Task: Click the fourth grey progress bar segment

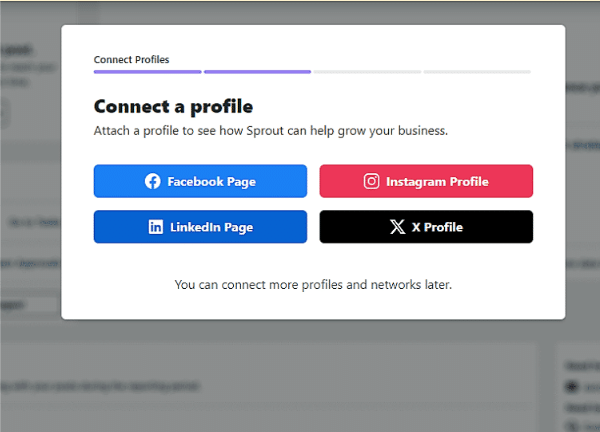Action: pos(477,72)
